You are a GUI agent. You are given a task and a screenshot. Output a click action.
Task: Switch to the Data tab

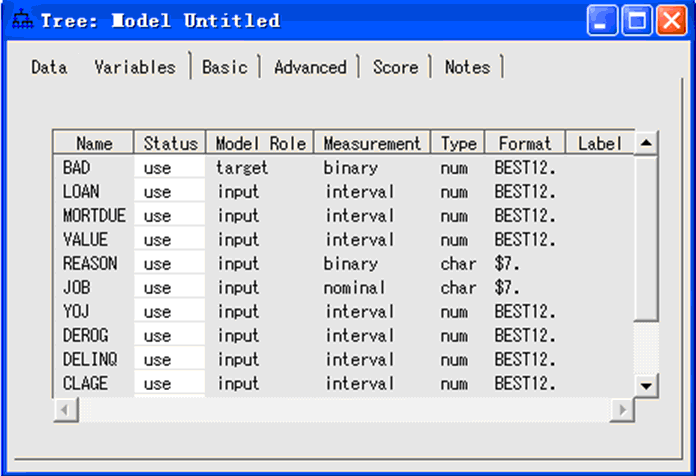click(49, 67)
